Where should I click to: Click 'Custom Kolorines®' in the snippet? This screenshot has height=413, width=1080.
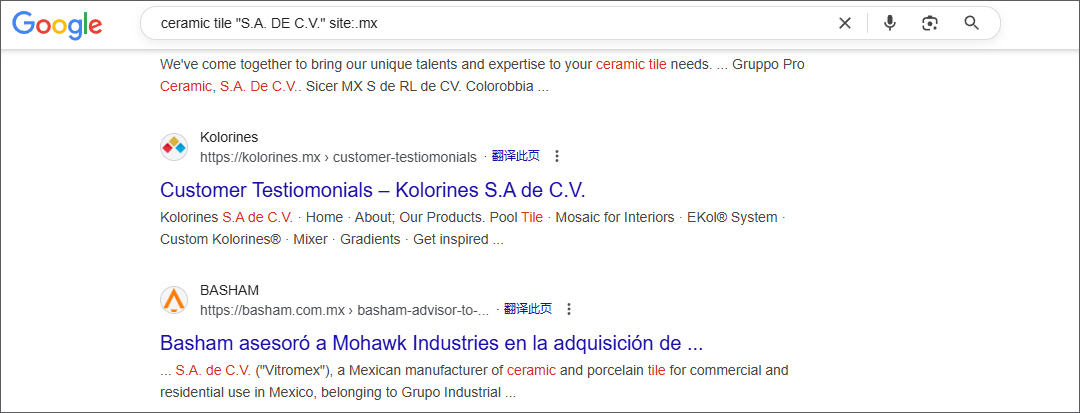pyautogui.click(x=220, y=240)
